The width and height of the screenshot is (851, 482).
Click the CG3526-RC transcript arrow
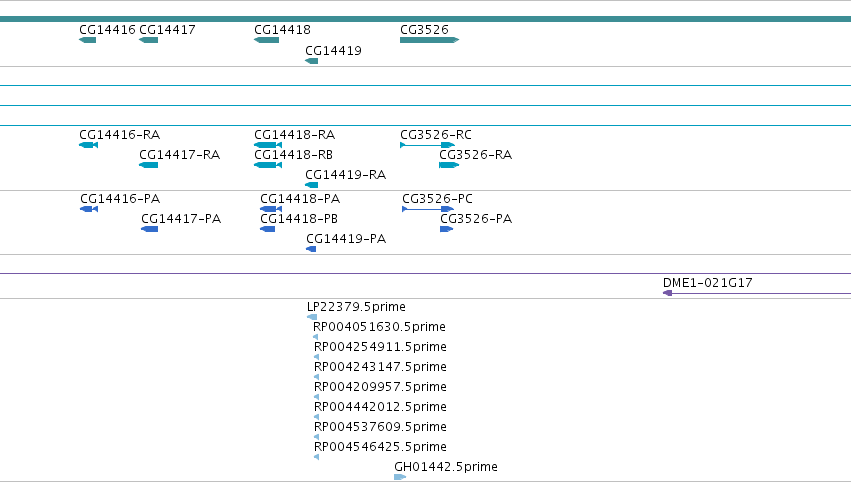tap(427, 145)
